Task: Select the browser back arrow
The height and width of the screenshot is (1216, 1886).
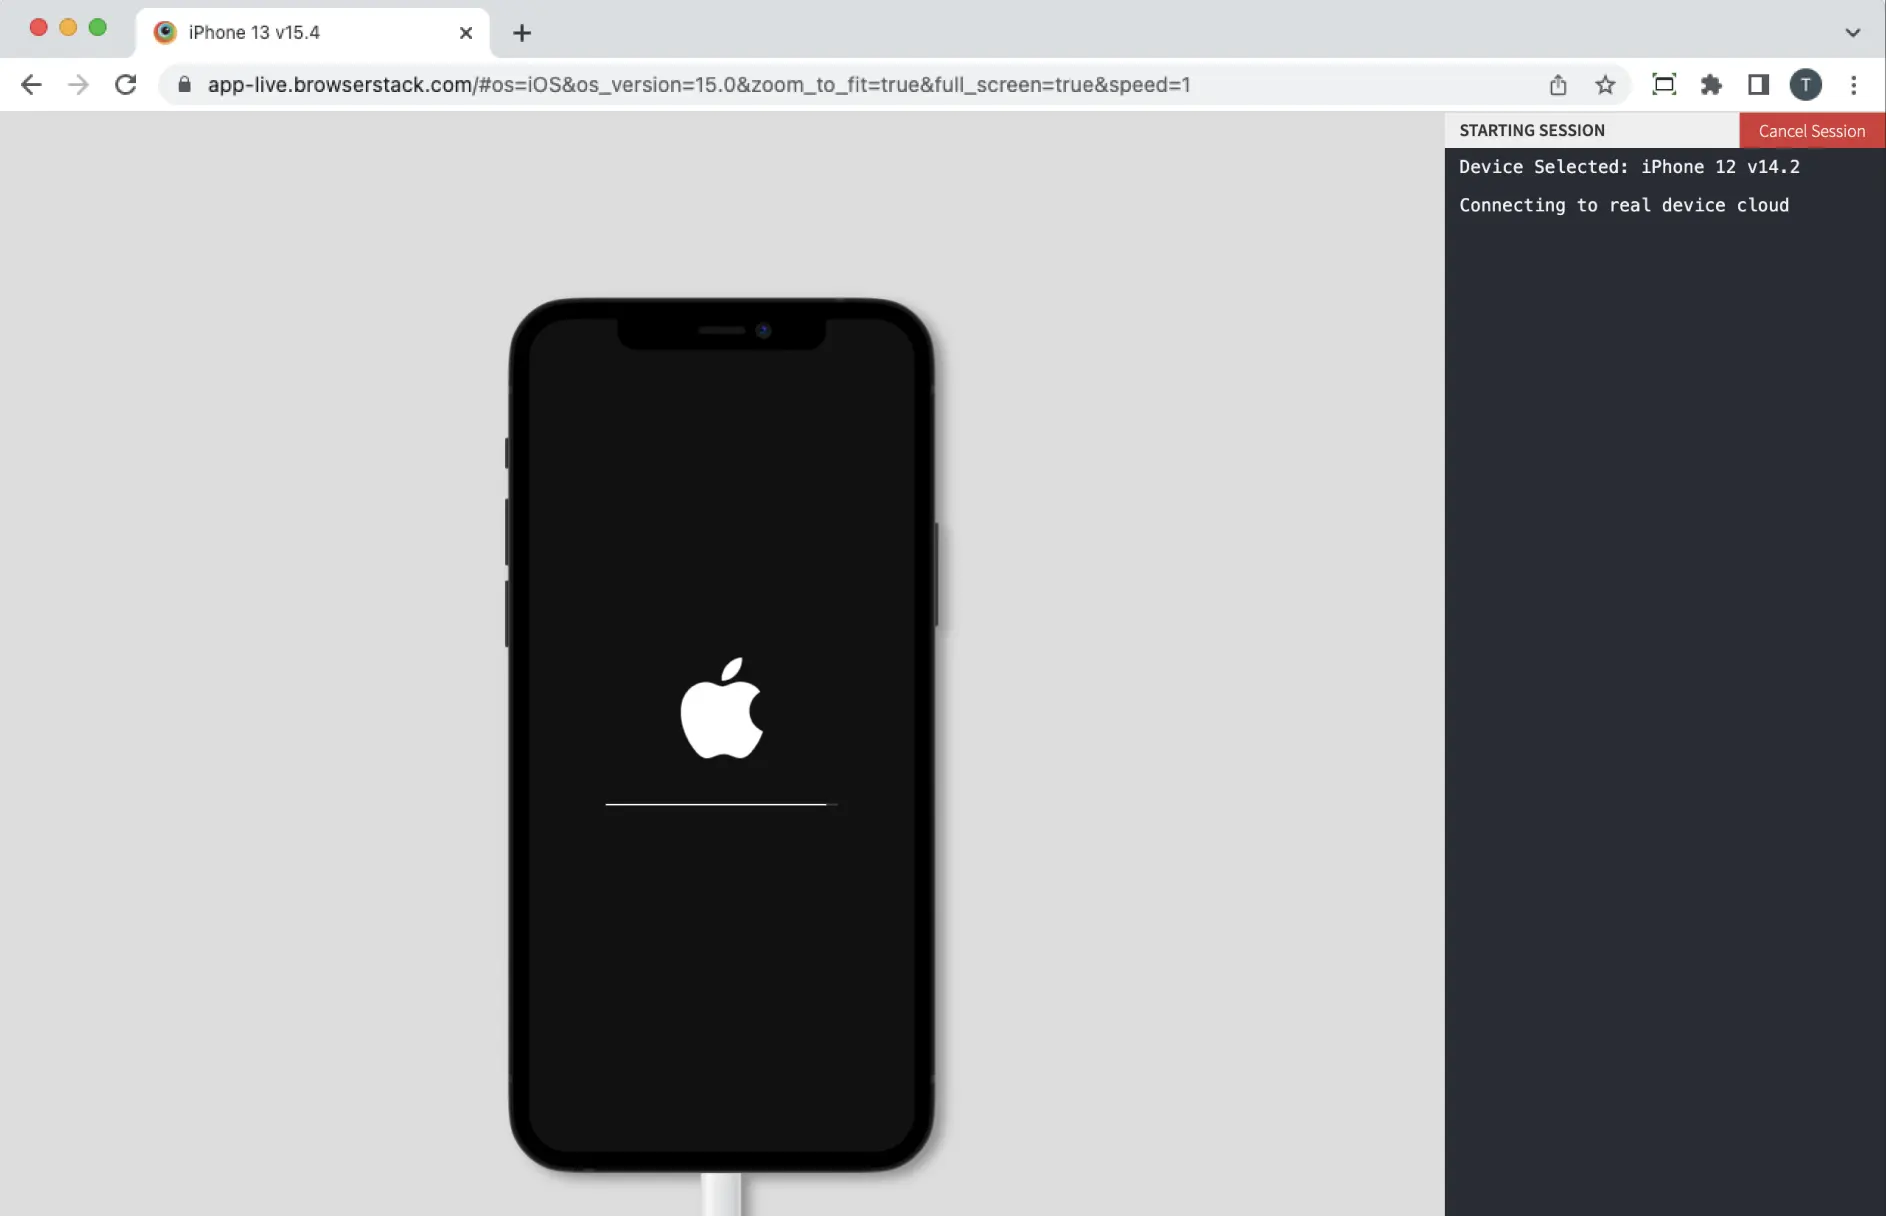Action: coord(31,84)
